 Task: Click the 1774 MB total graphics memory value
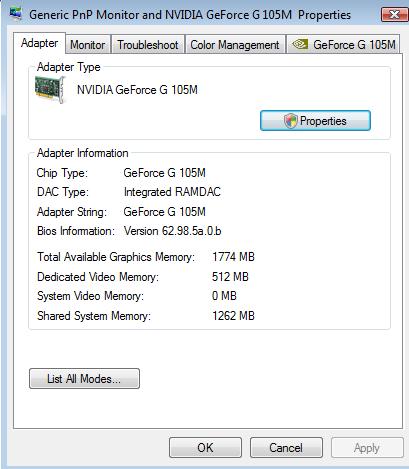(x=233, y=257)
